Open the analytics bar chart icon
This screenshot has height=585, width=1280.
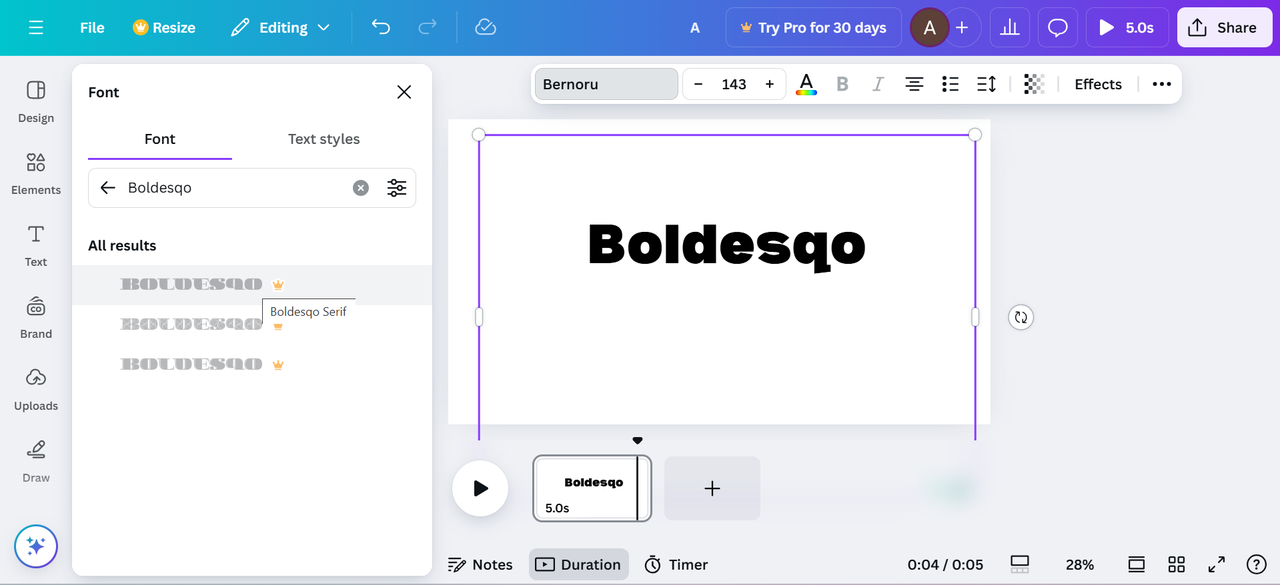(1010, 28)
